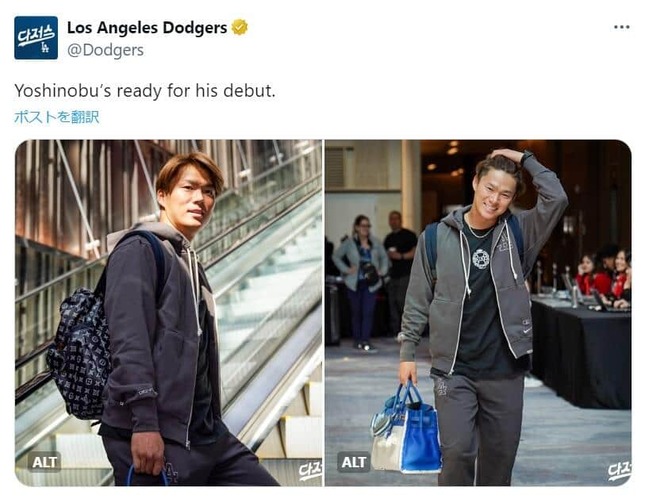Open the right hallway photo
The width and height of the screenshot is (645, 499).
click(478, 313)
